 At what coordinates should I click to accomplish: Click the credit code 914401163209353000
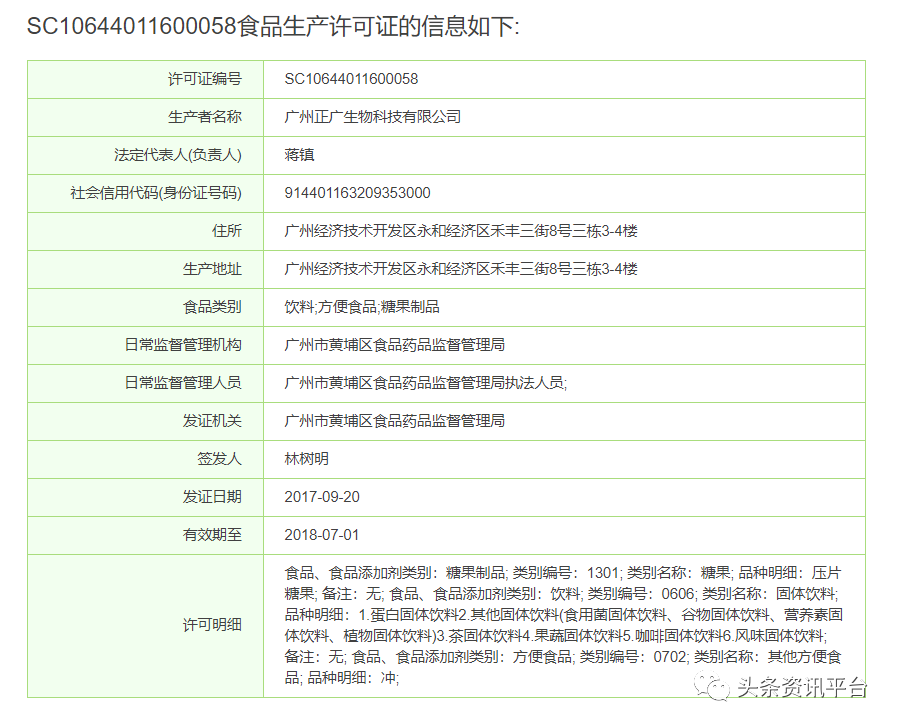pyautogui.click(x=358, y=193)
